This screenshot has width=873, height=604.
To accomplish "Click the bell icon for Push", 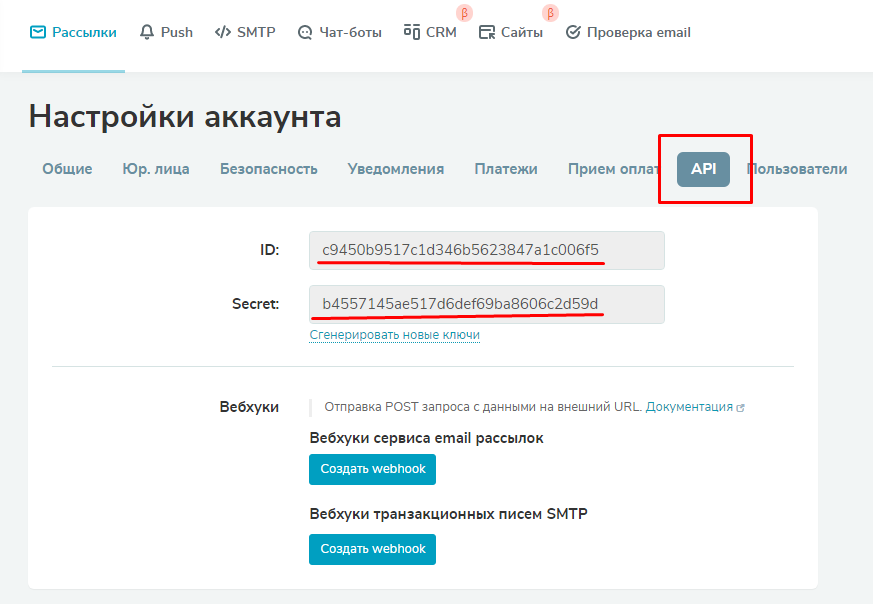I will 148,32.
